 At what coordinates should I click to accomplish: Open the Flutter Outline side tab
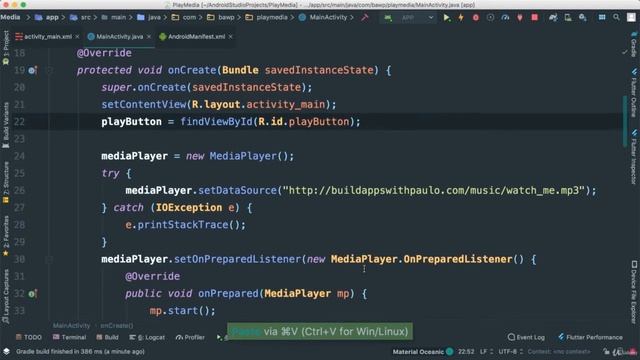tap(633, 92)
